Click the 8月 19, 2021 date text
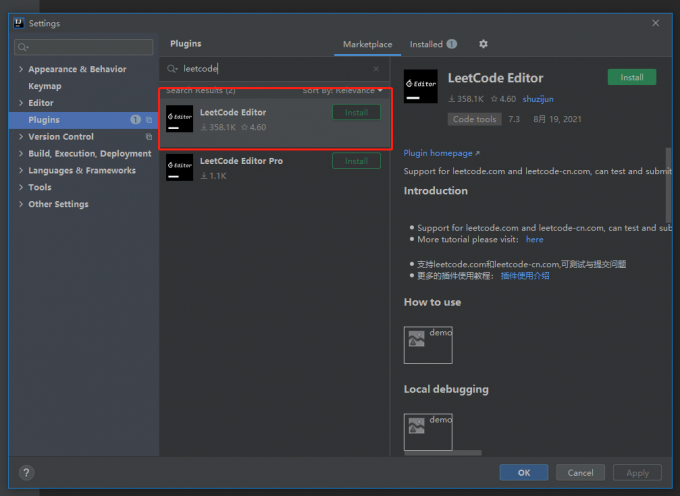680x496 pixels. tap(557, 119)
